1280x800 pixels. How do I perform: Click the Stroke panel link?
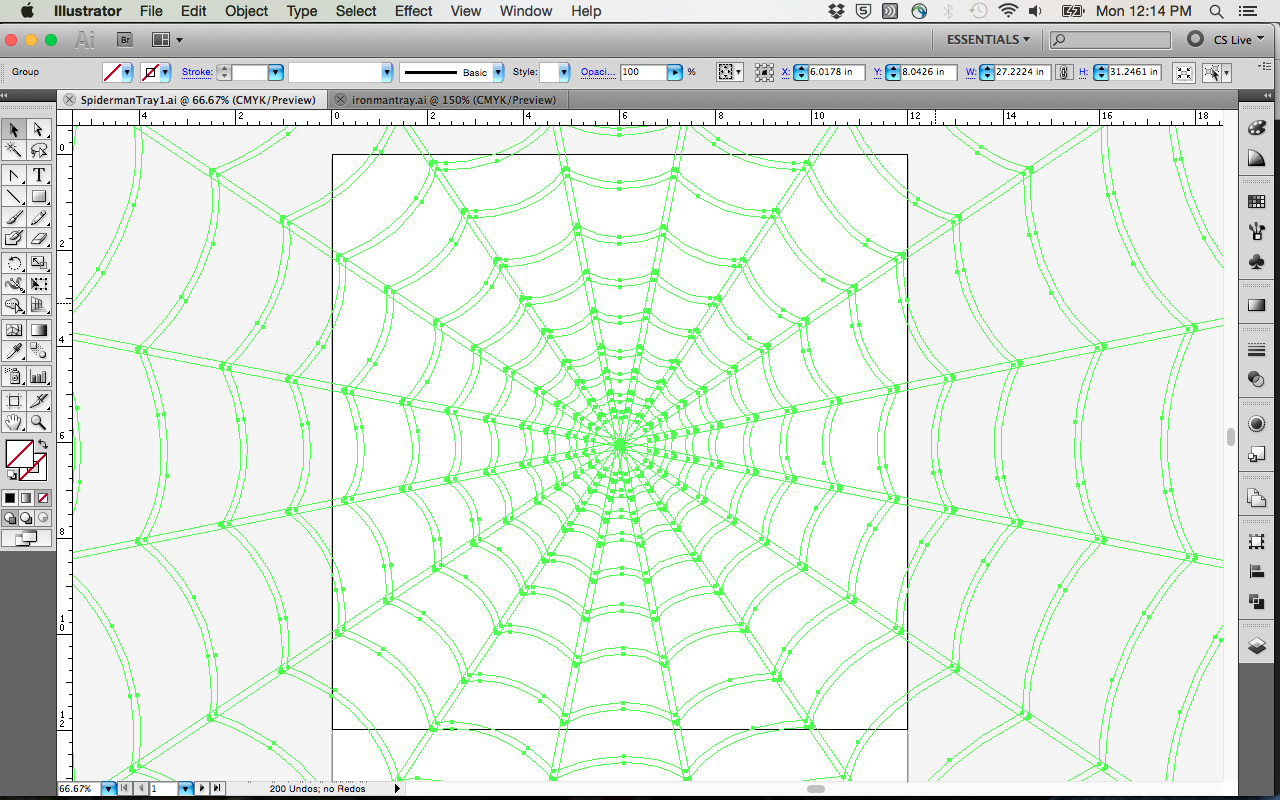[x=196, y=72]
